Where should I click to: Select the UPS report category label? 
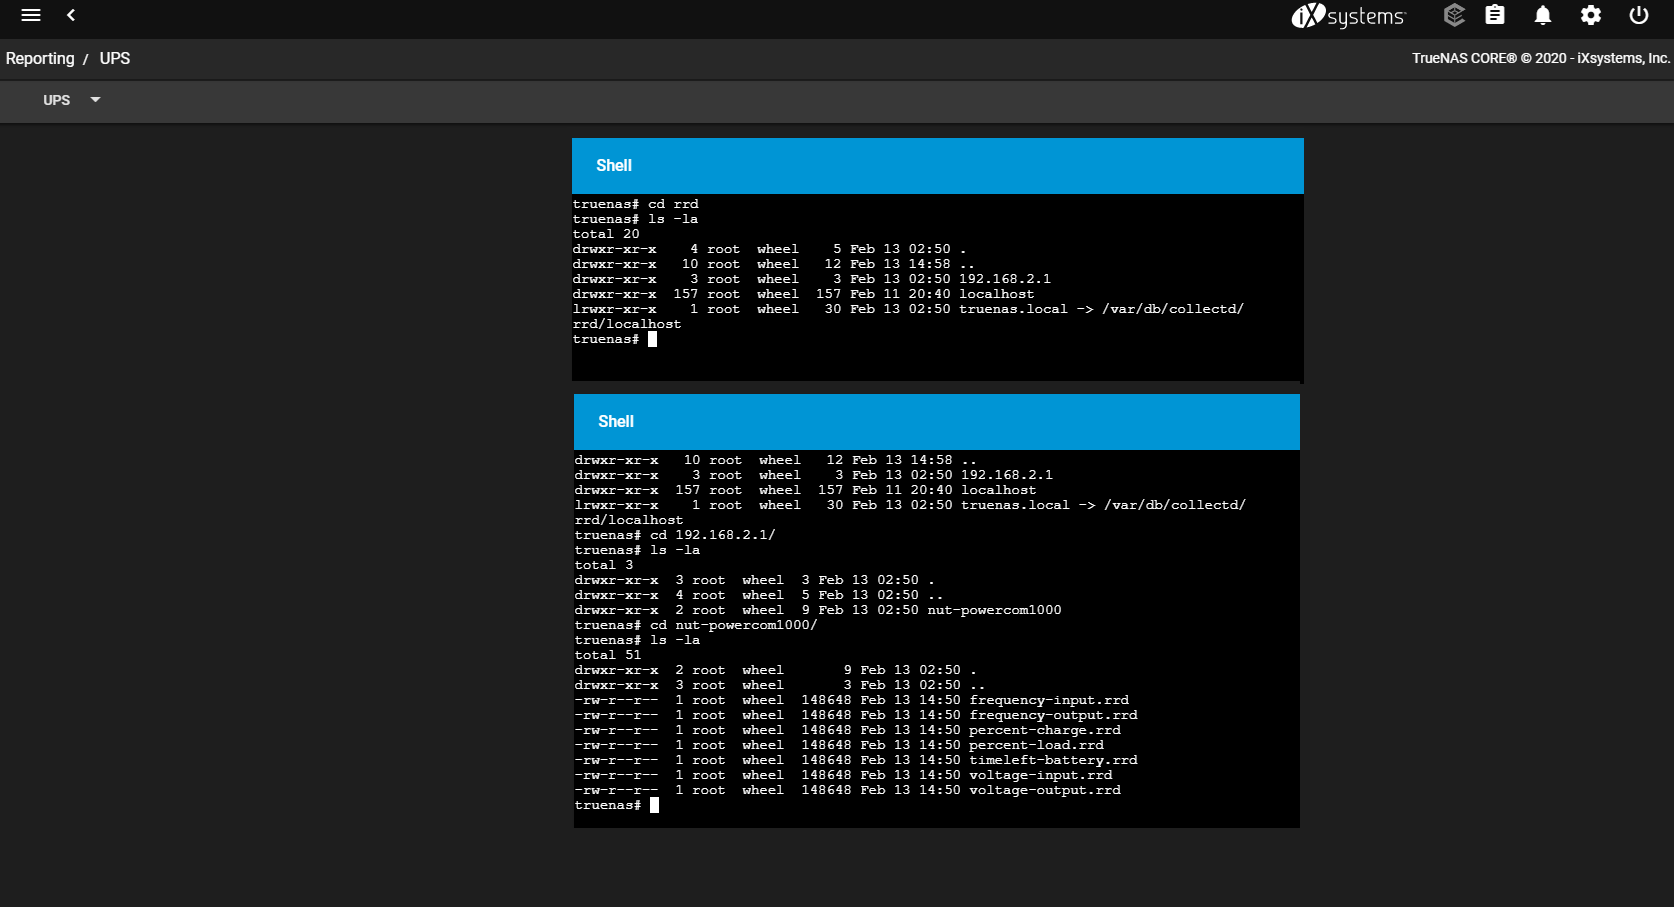57,100
